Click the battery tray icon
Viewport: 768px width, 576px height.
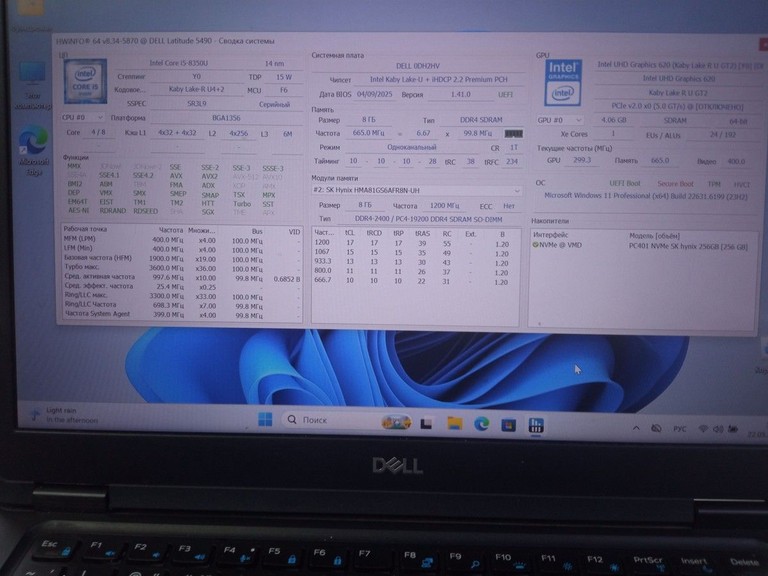[733, 429]
